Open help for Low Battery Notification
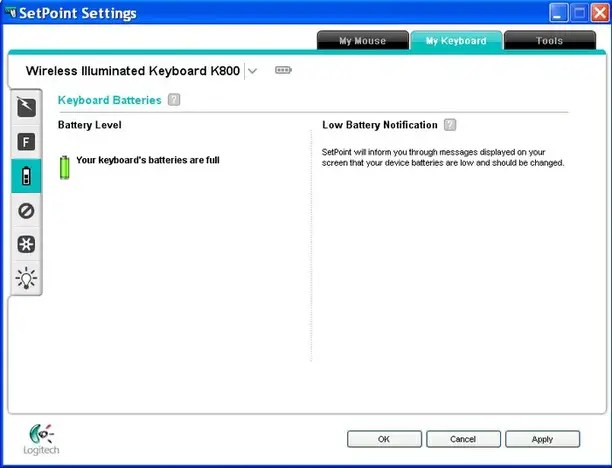 click(450, 125)
